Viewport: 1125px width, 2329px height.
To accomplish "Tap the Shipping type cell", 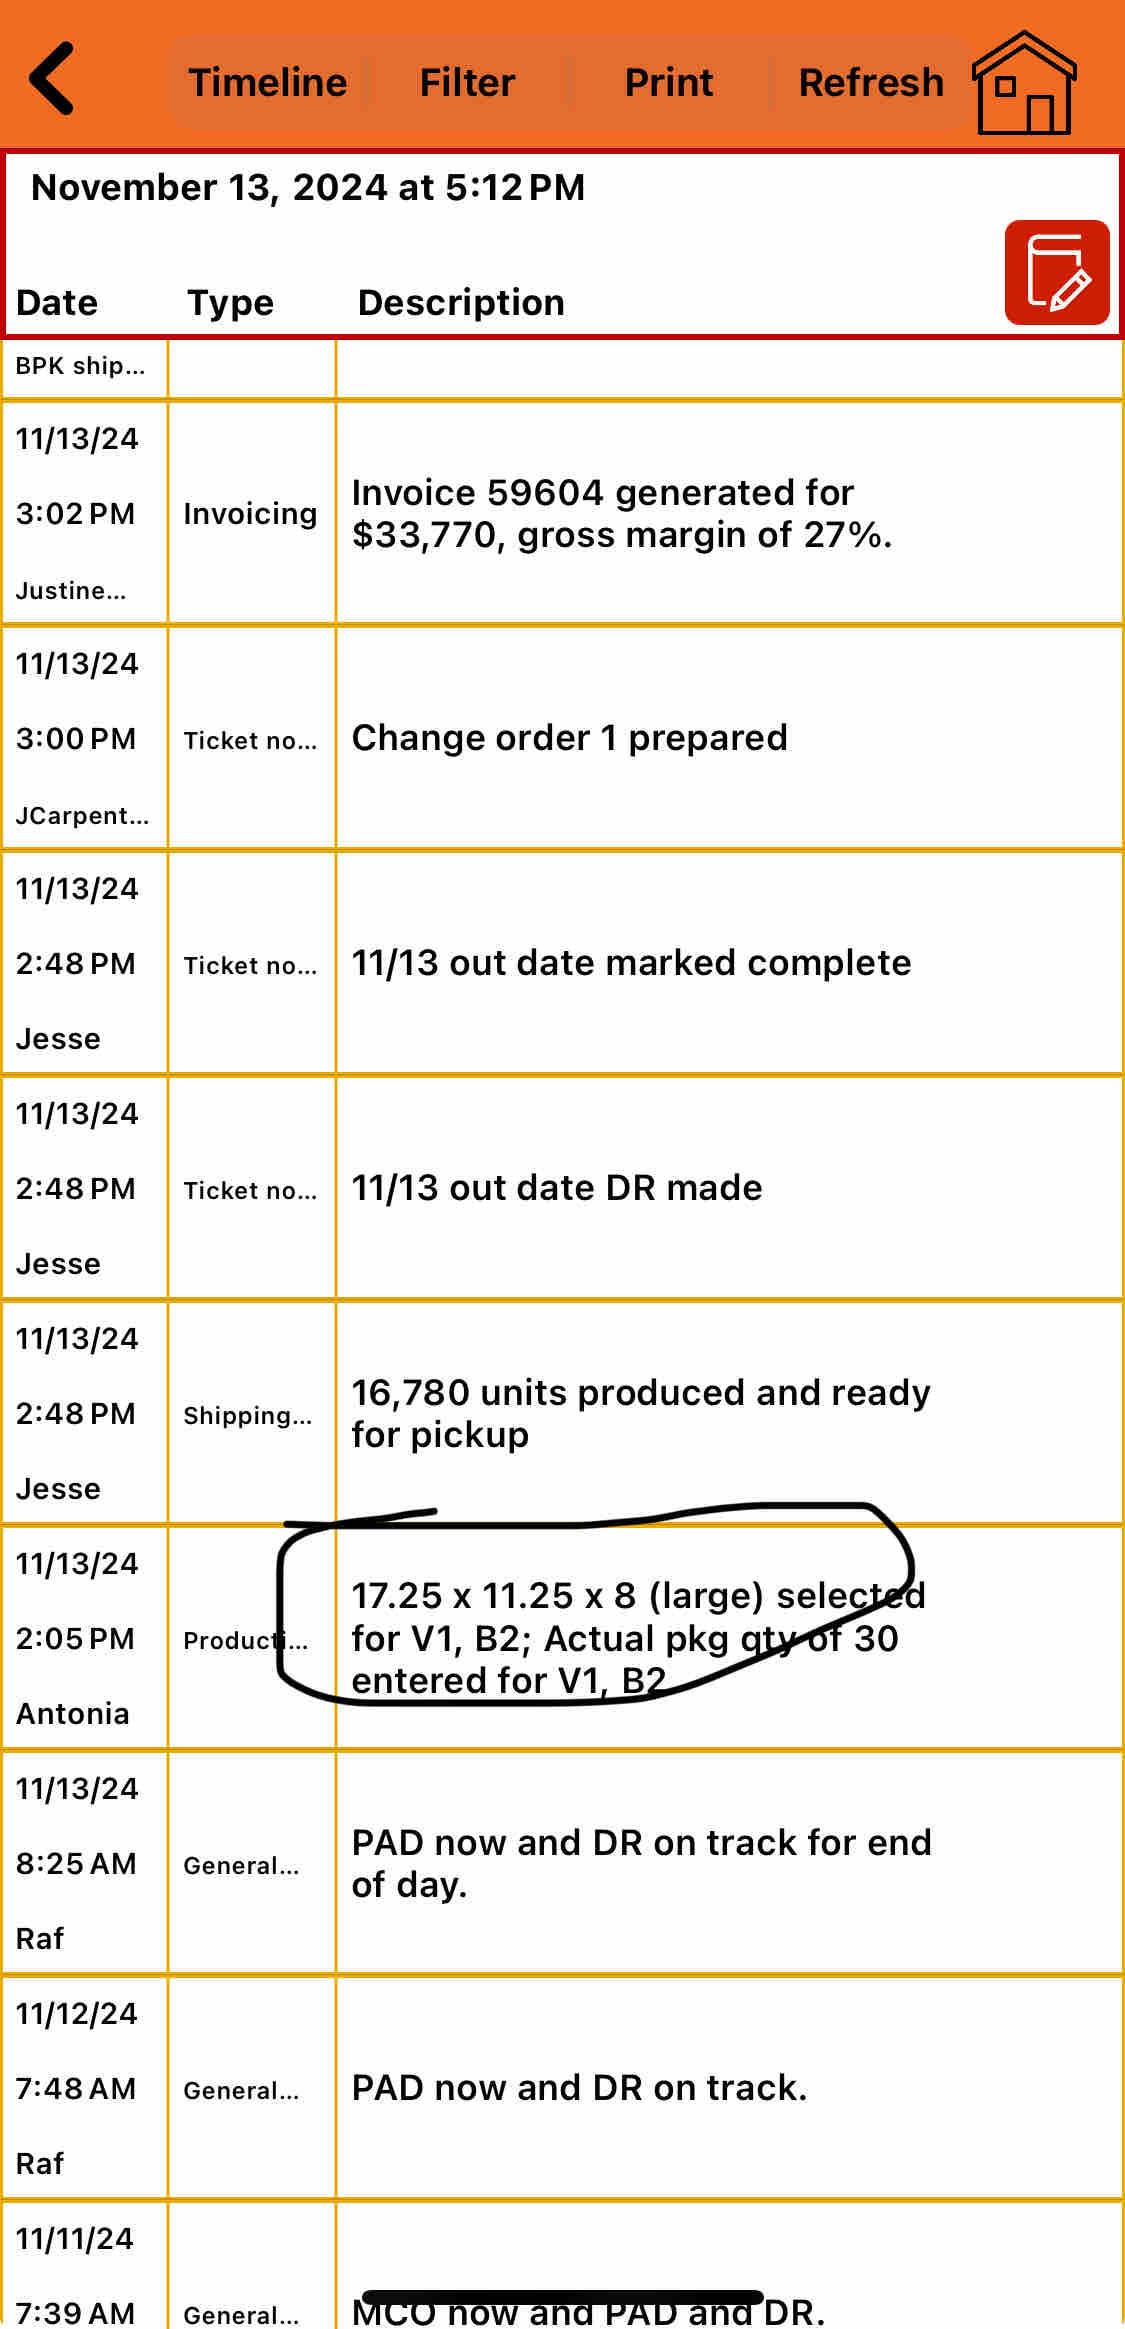I will 248,1415.
